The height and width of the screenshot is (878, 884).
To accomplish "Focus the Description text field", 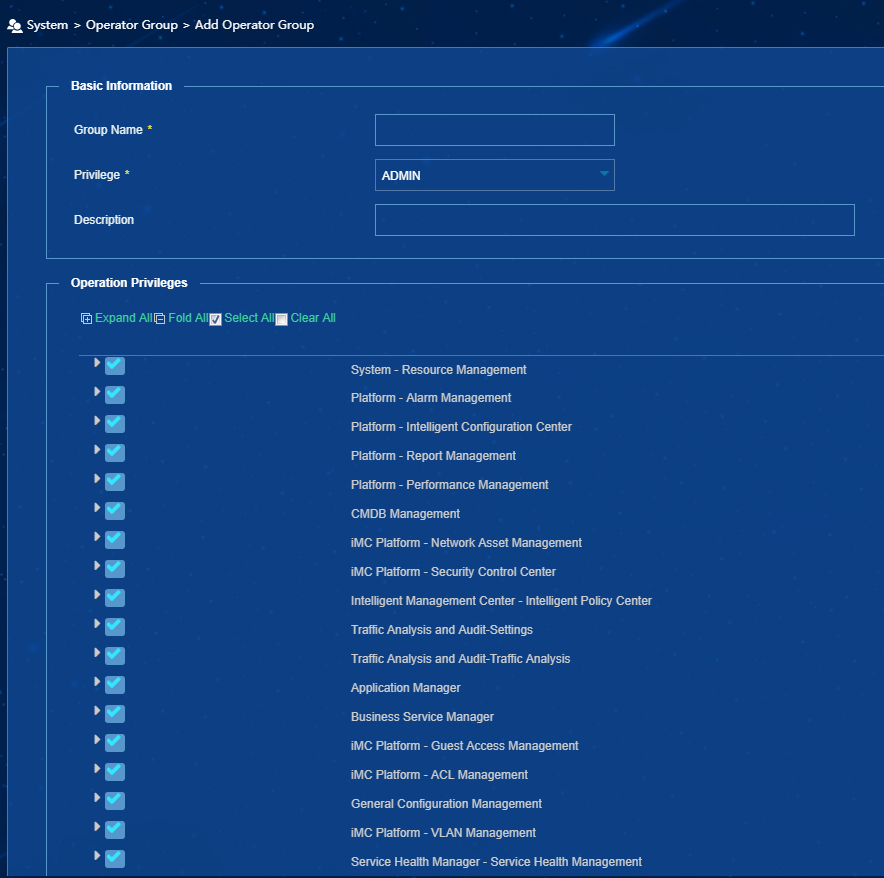I will pyautogui.click(x=615, y=220).
